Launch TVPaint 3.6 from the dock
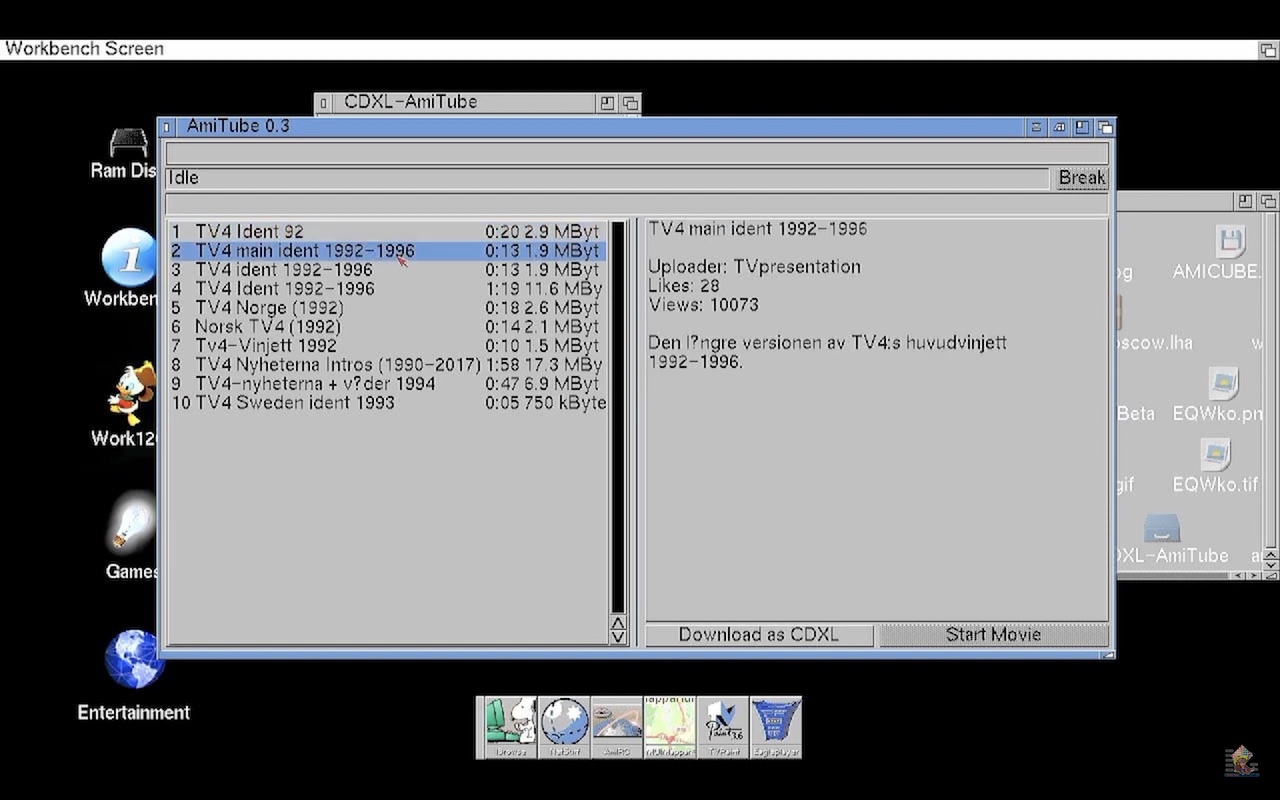The width and height of the screenshot is (1280, 800). [723, 727]
